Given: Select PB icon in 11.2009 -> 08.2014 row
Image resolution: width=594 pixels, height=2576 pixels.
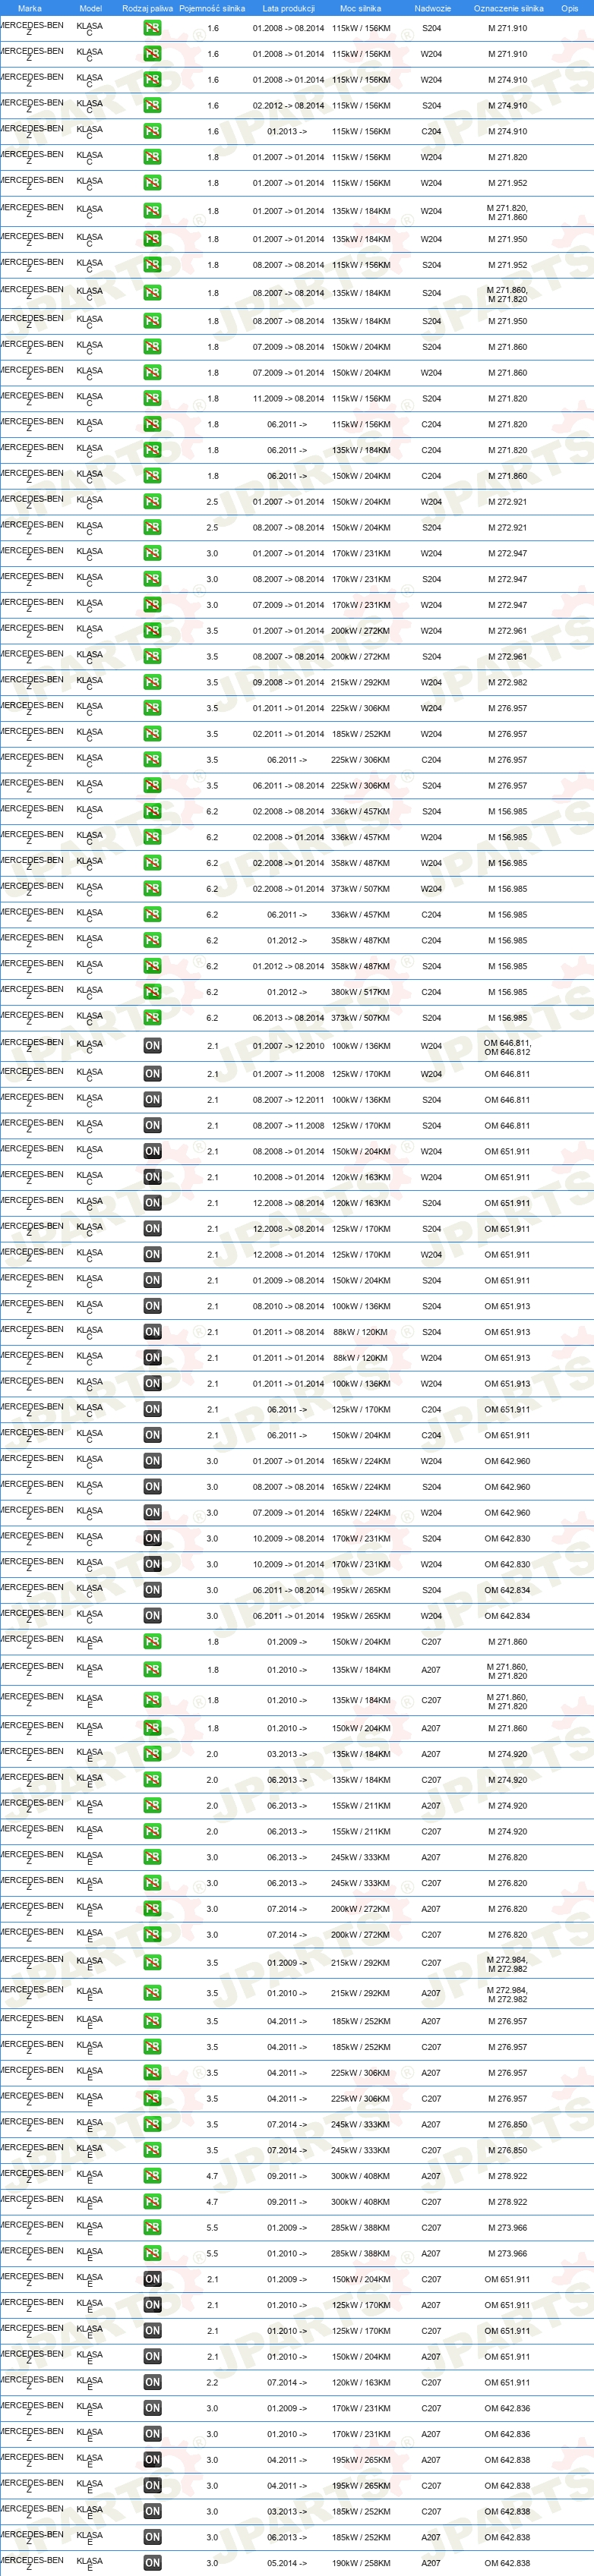Looking at the screenshot, I should point(152,399).
